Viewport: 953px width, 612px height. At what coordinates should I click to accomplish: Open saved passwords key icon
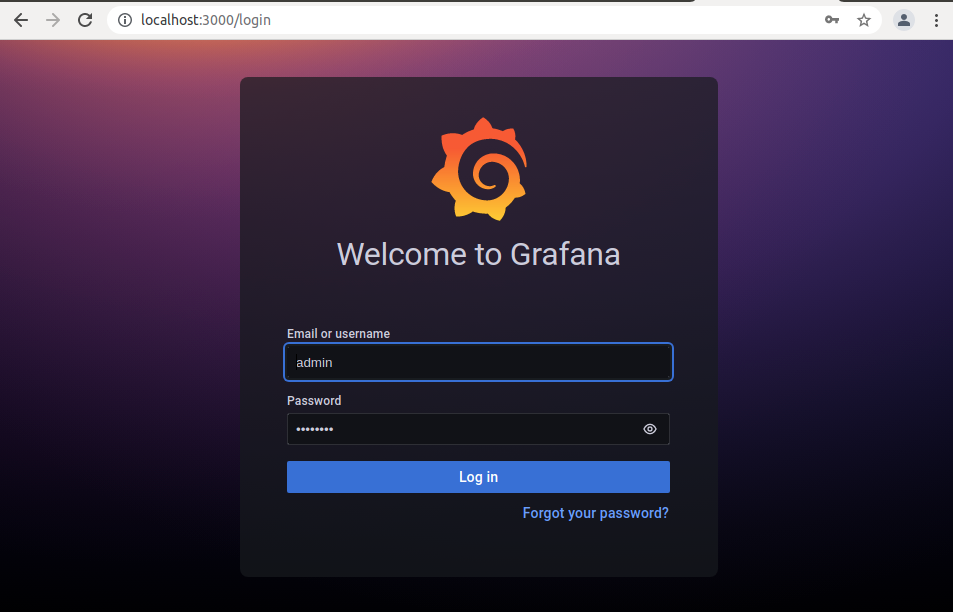tap(831, 20)
